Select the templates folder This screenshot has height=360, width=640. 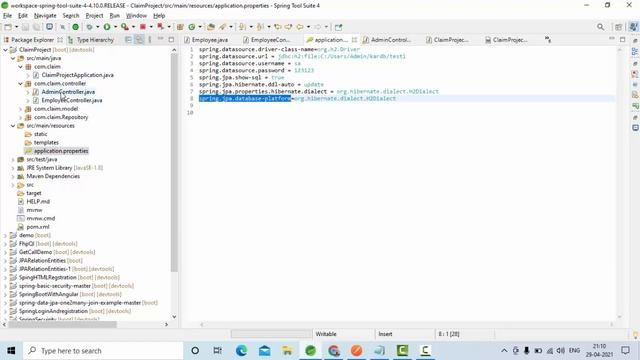(46, 142)
